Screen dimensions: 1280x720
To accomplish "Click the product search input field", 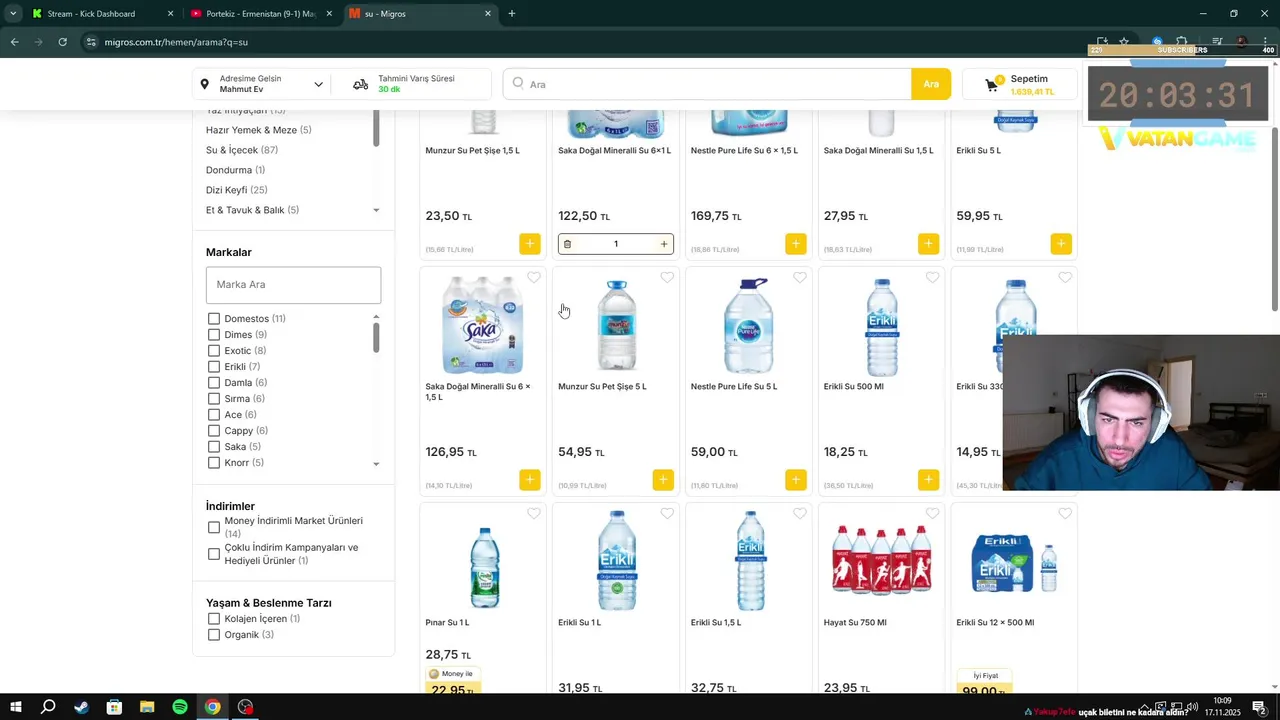I will tap(707, 84).
